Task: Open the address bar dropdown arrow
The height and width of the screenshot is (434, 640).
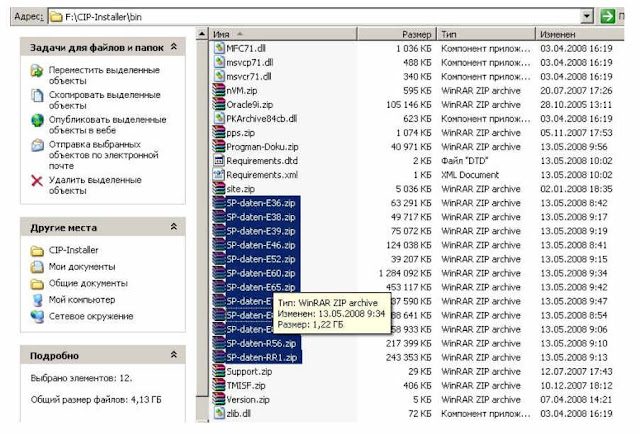Action: click(587, 16)
